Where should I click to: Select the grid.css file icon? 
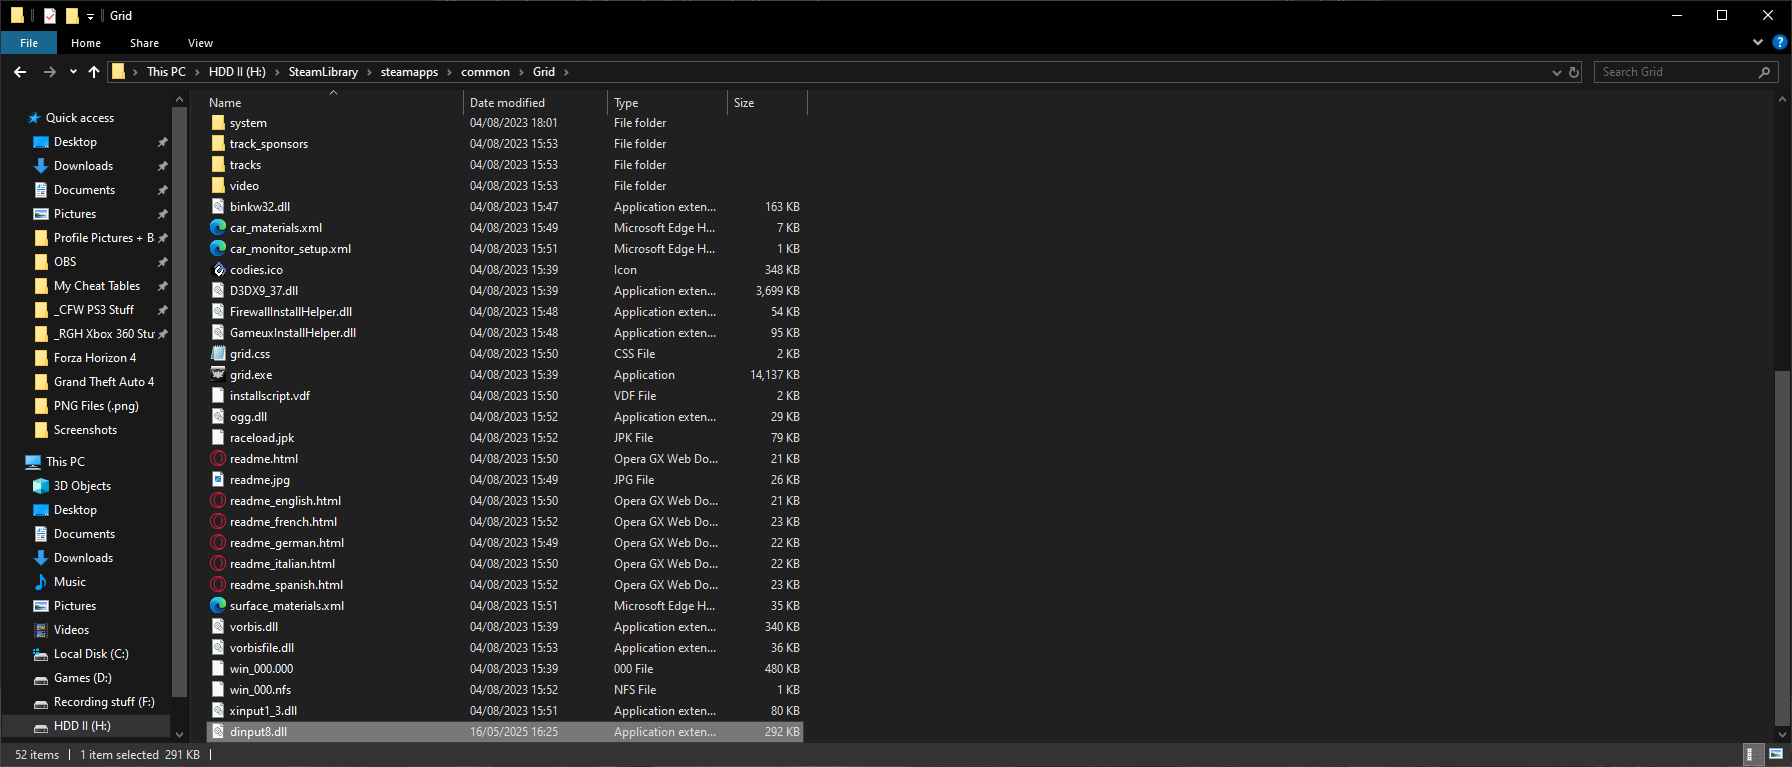[218, 354]
